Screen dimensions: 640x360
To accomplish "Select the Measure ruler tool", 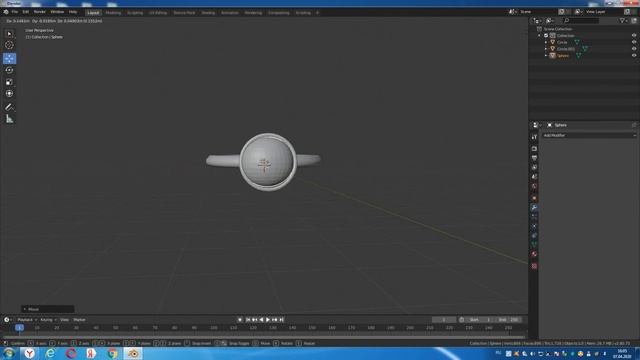I will pyautogui.click(x=9, y=119).
